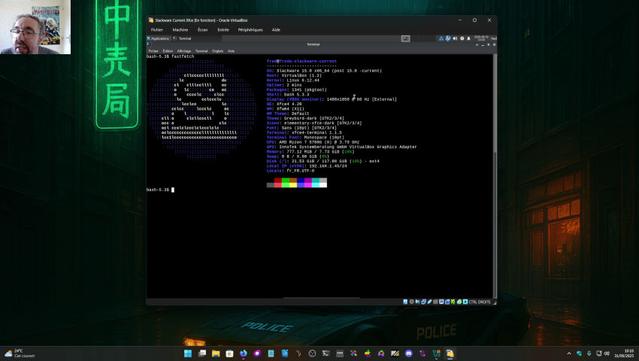Click the terminal window's vertical scrollbar
This screenshot has width=639, height=361.
click(x=495, y=177)
